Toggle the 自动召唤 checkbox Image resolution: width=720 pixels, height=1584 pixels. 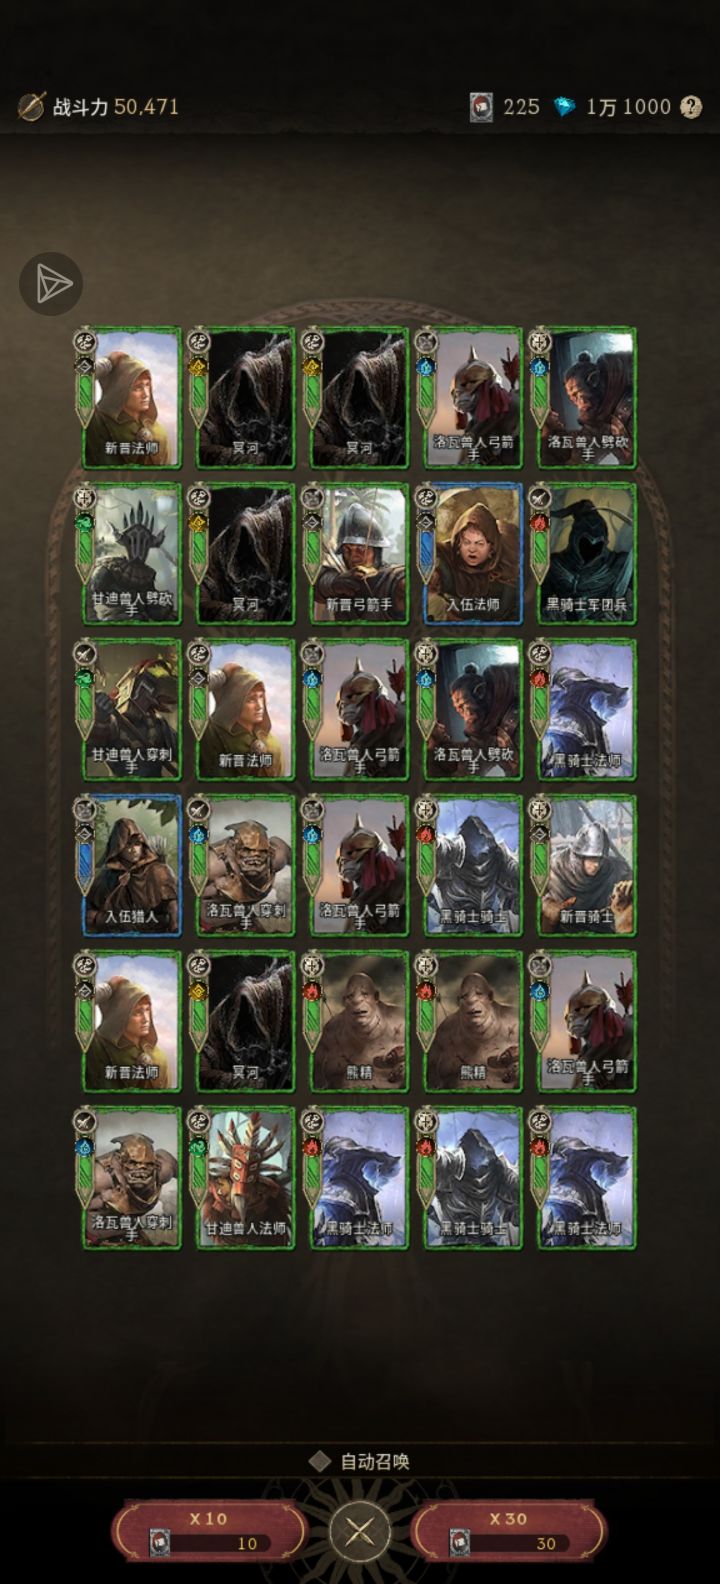[319, 1461]
